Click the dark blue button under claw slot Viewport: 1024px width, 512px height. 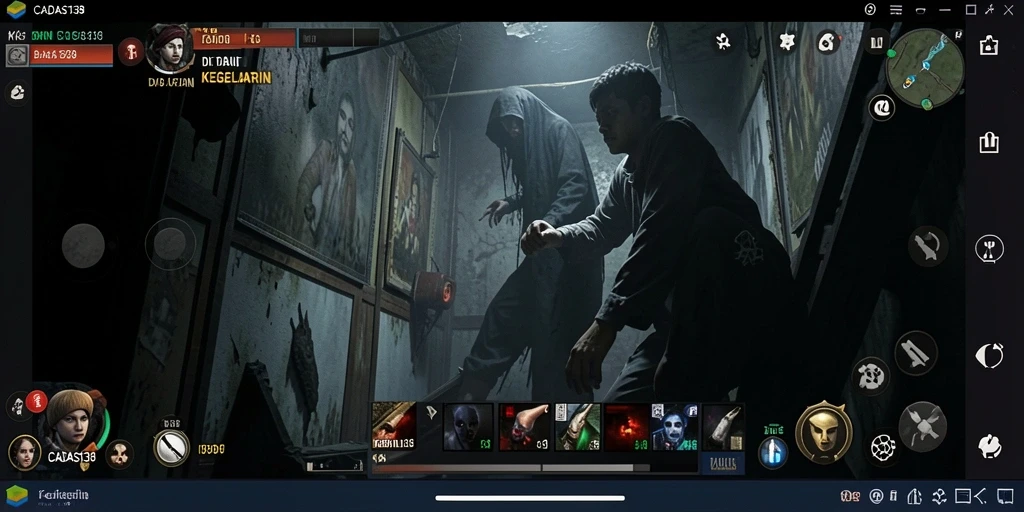point(722,464)
